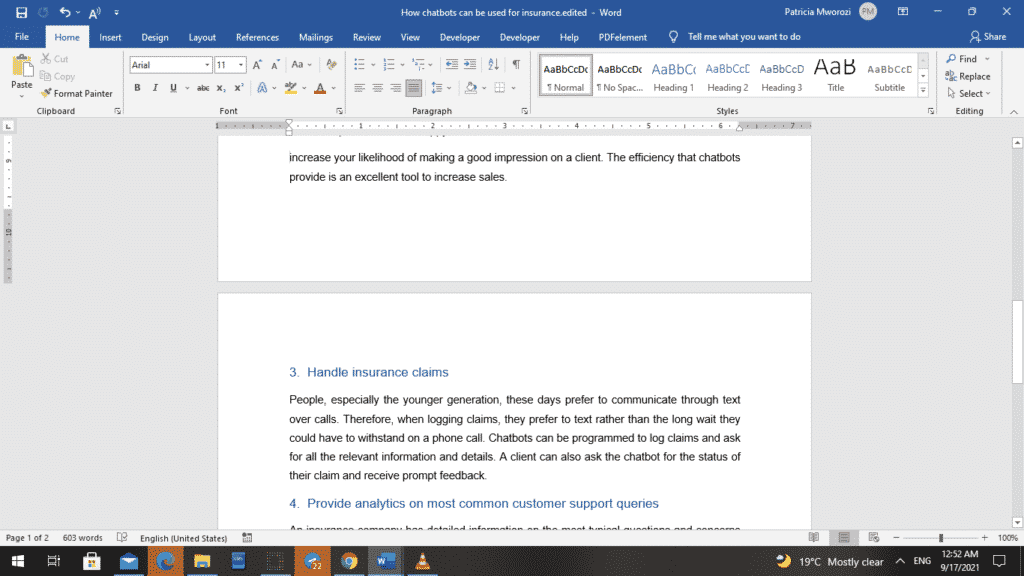
Task: Toggle italic formatting
Action: tap(153, 86)
